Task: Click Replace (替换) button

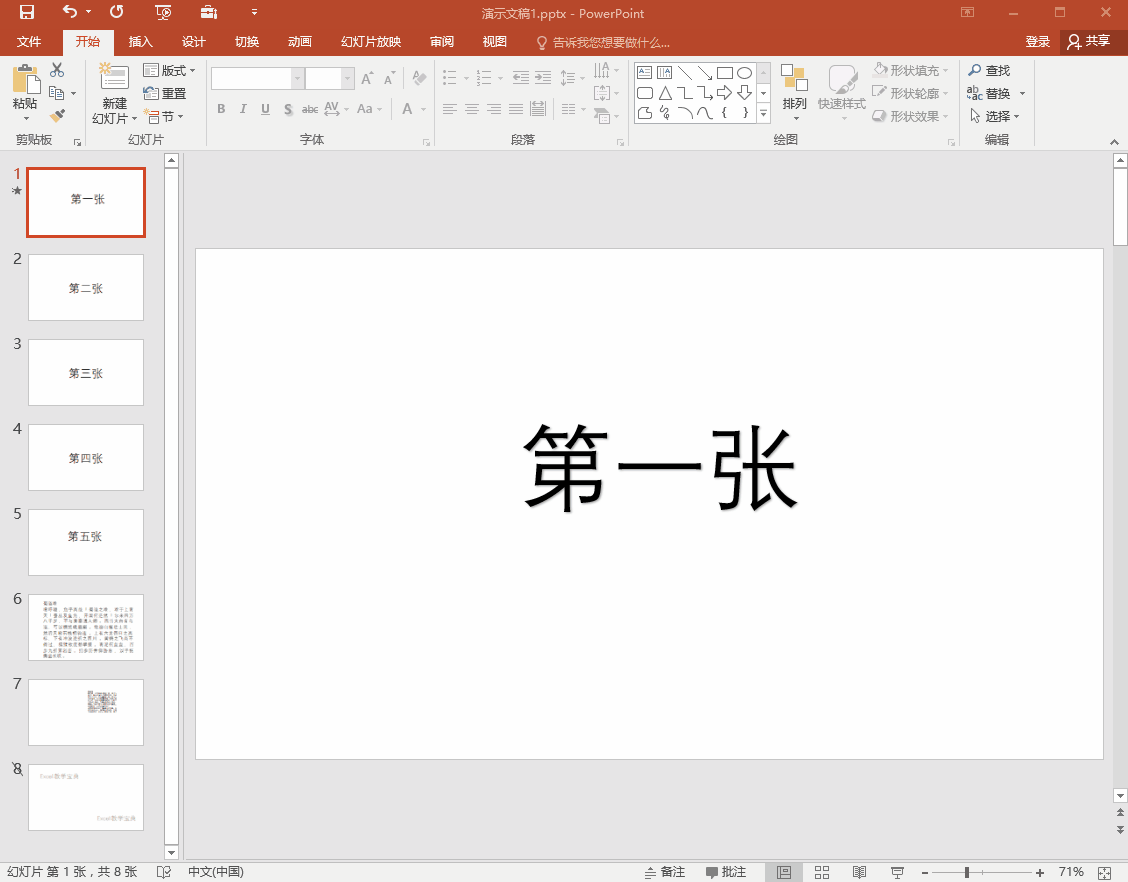Action: point(989,94)
